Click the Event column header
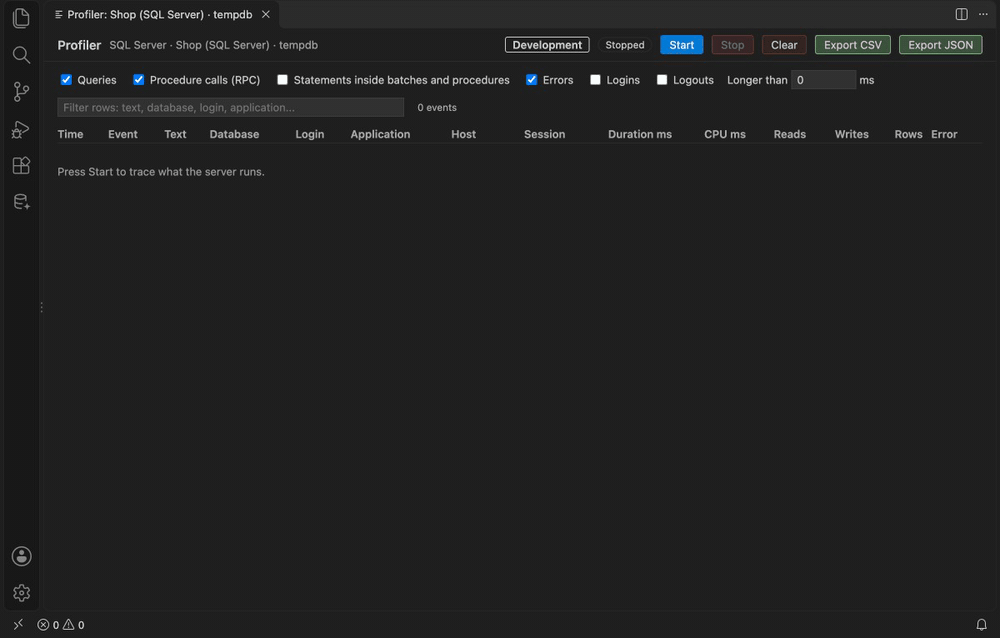Viewport: 1000px width, 638px height. [x=122, y=134]
